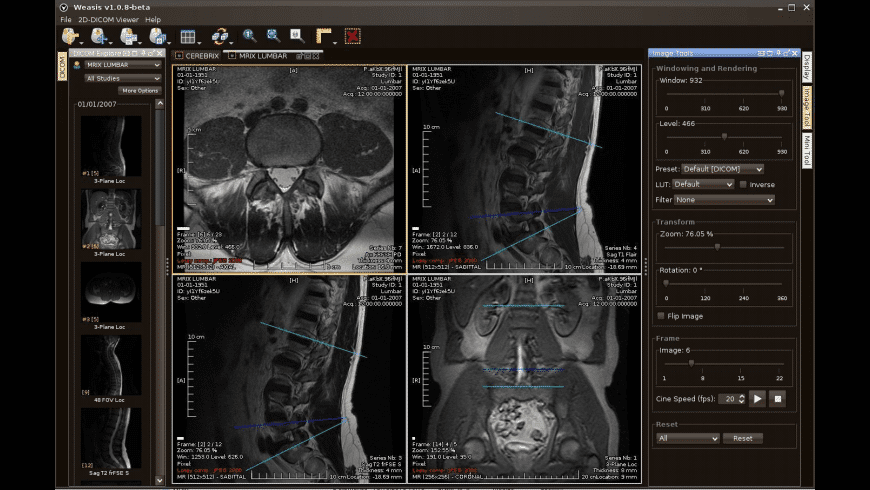Screen dimensions: 870x490
Task: Open the Preset Default [DICOM] dropdown
Action: tap(722, 169)
